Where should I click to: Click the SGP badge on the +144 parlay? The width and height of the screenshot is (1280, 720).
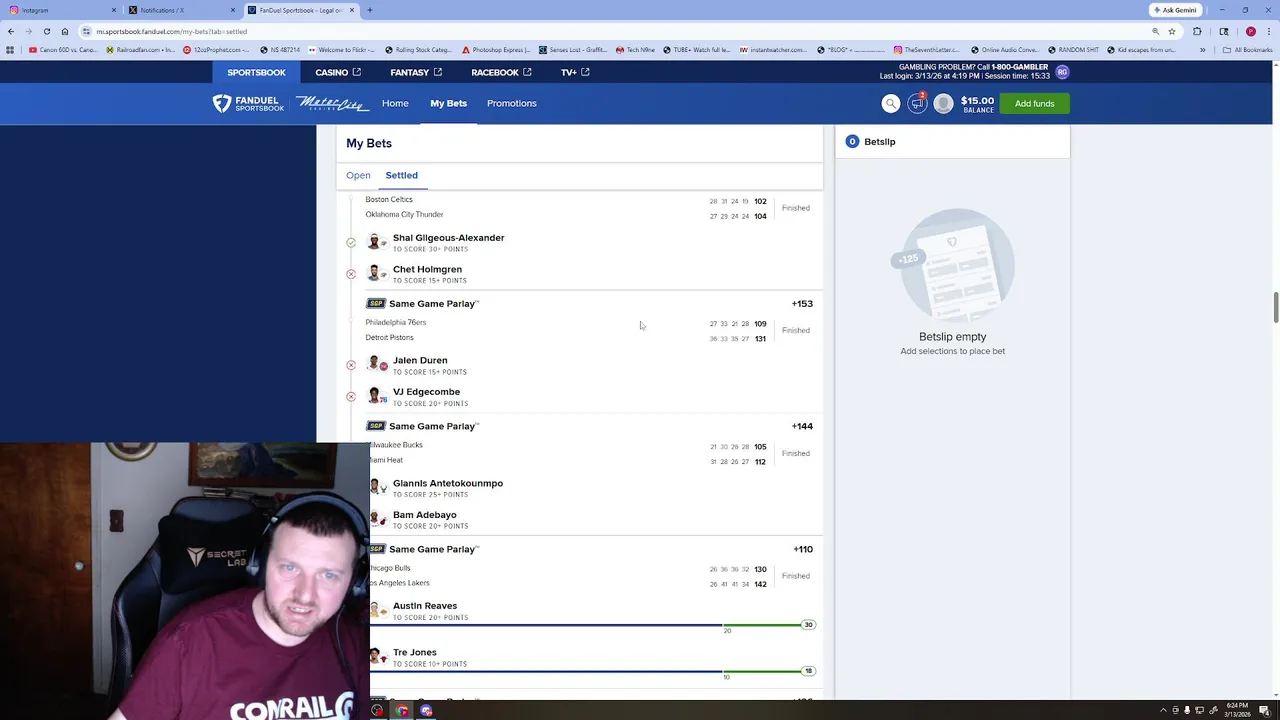pyautogui.click(x=376, y=426)
